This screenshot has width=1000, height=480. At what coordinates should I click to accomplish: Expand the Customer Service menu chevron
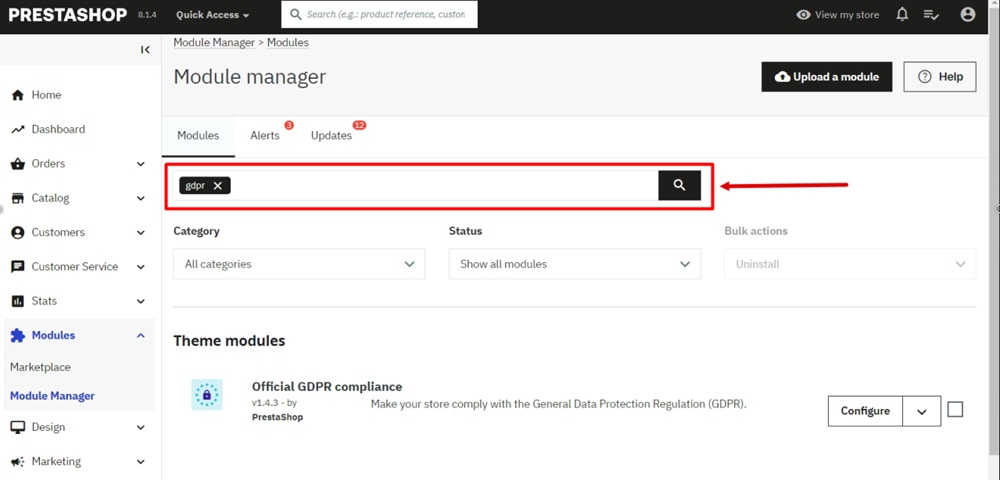141,267
